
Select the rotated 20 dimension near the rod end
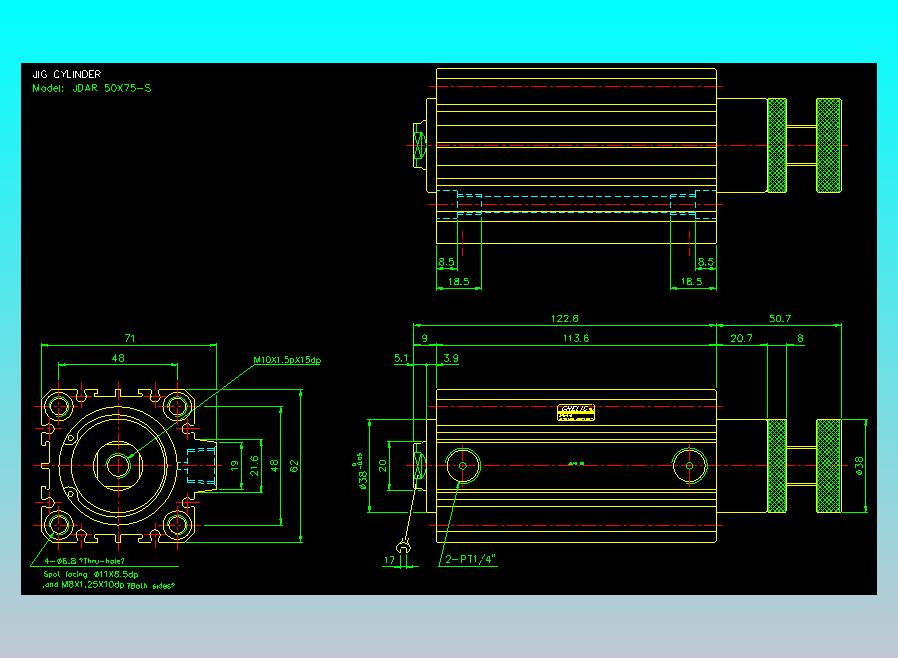383,466
